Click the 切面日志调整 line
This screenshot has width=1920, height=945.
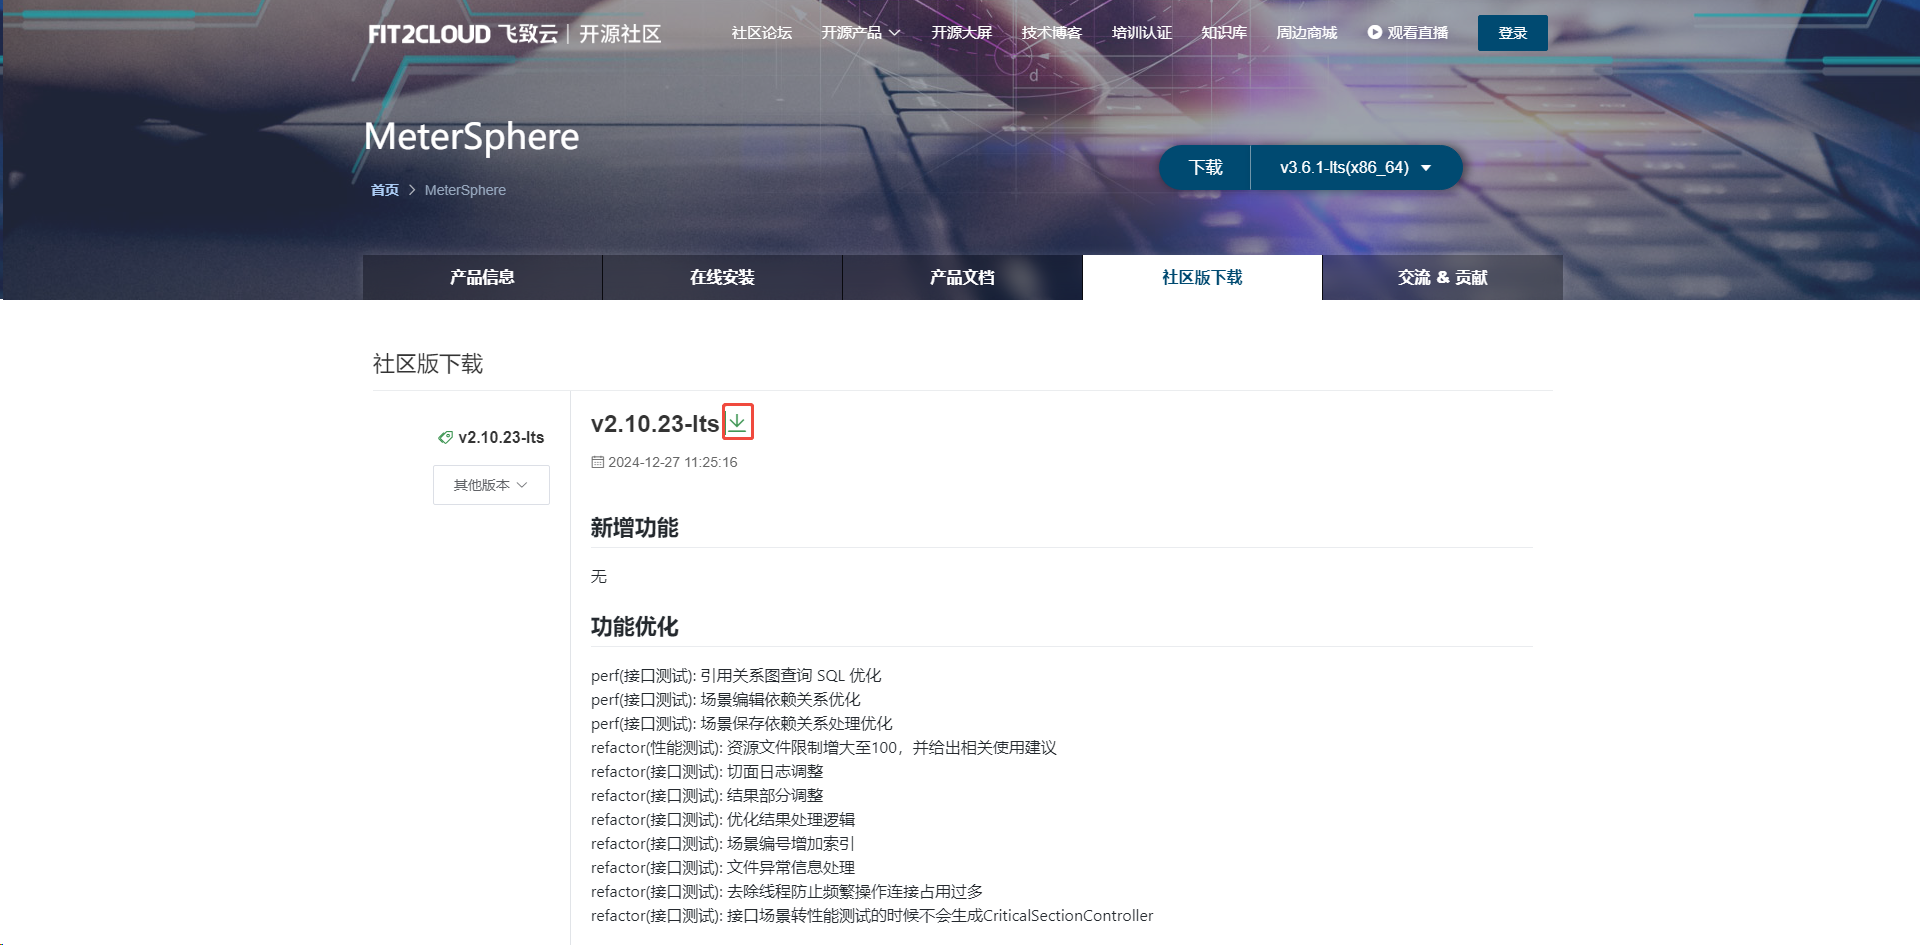707,772
